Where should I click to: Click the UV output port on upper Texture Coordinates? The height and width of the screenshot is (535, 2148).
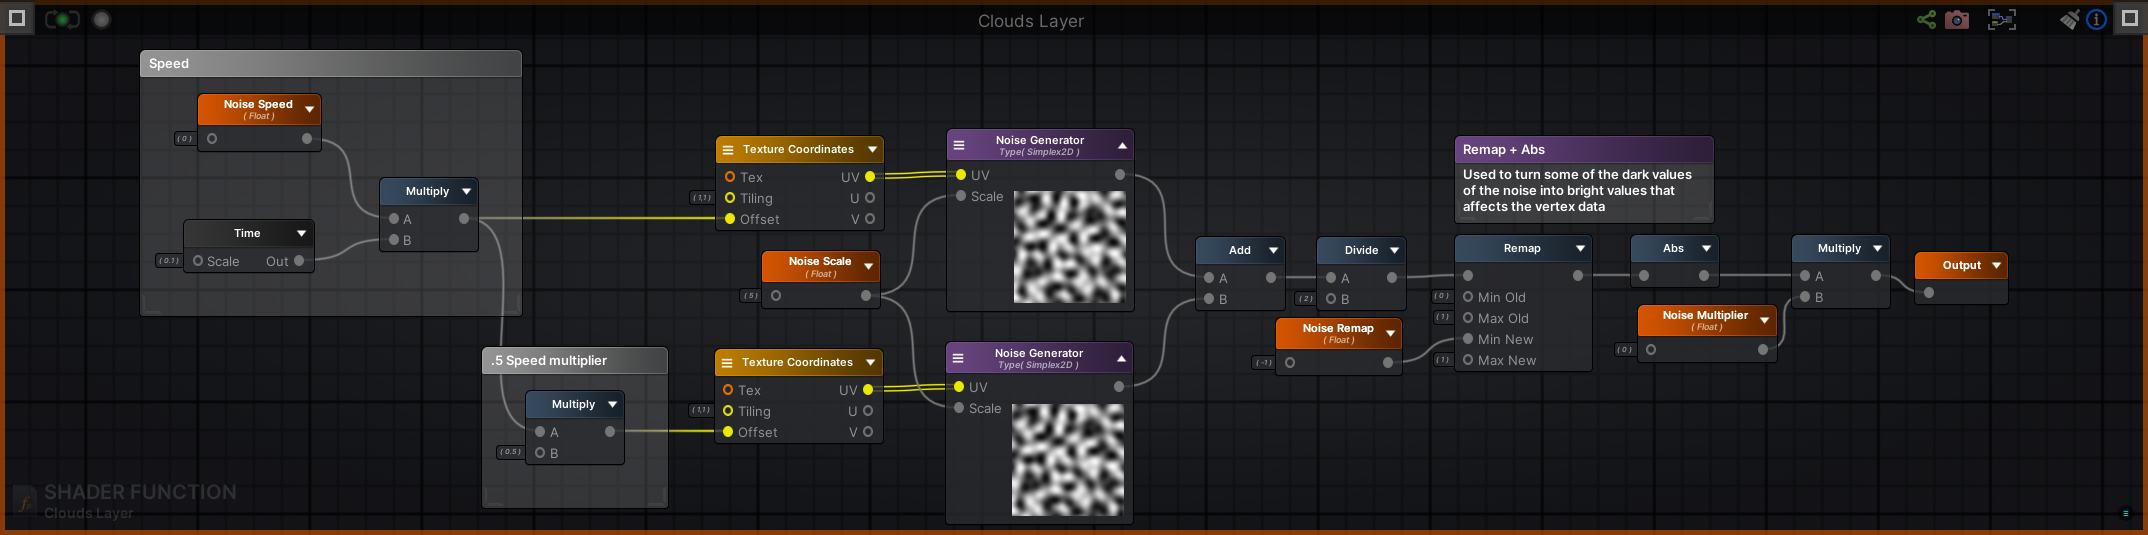870,177
